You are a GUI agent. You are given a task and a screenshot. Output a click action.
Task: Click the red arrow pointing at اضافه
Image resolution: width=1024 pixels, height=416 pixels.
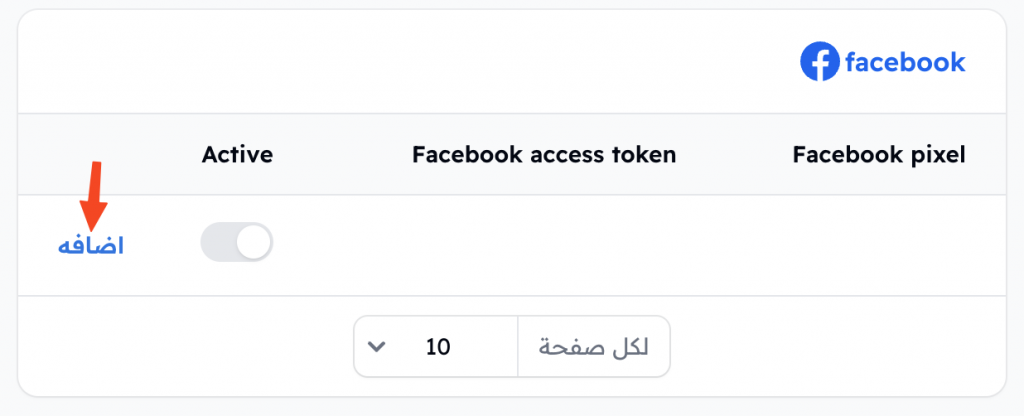coord(93,195)
